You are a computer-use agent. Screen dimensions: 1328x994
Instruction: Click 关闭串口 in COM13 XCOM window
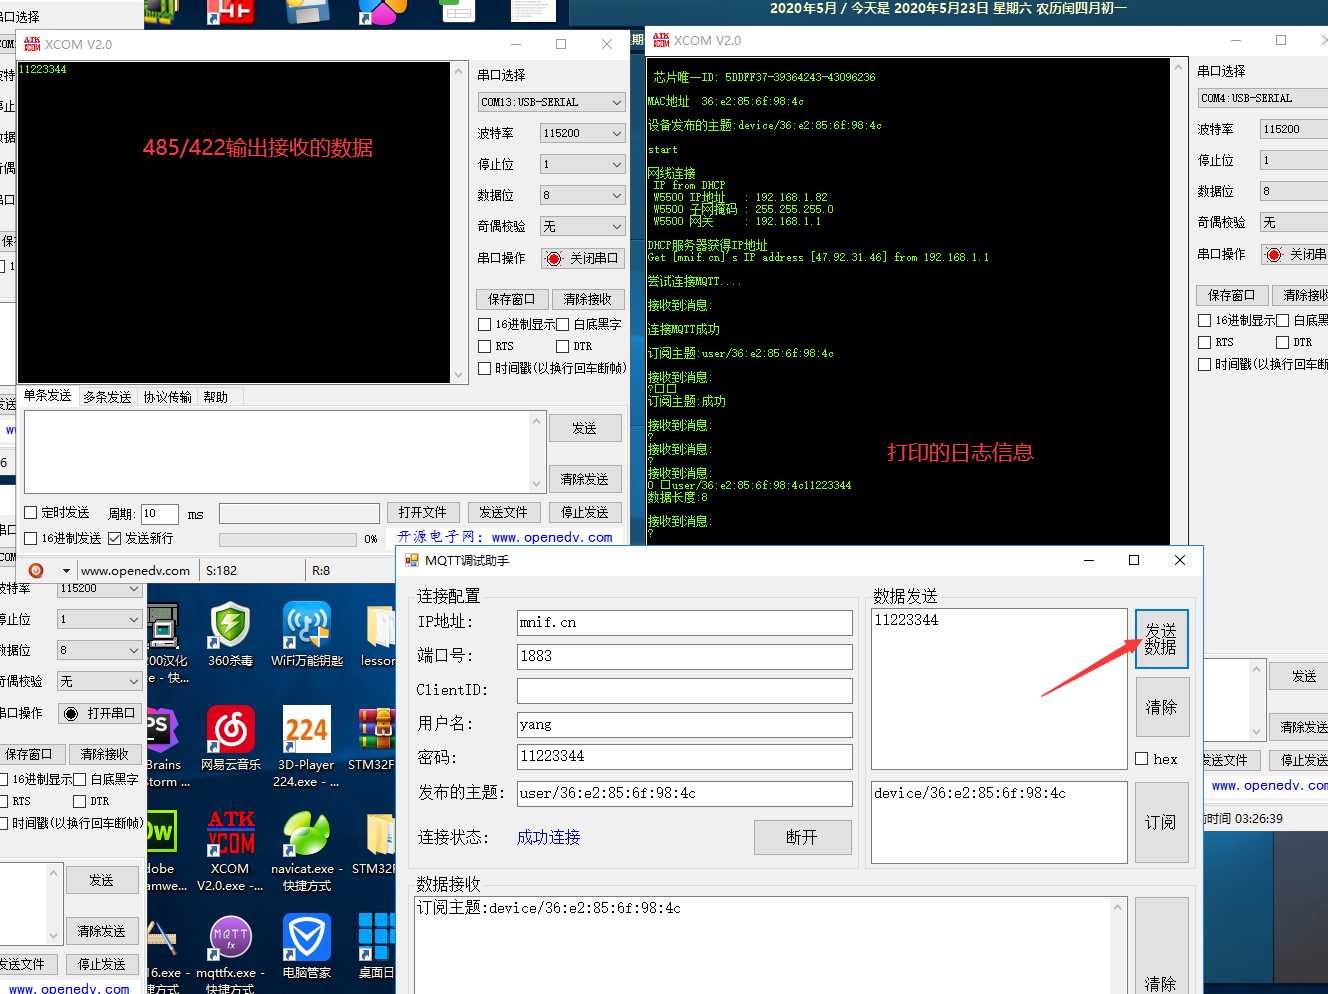583,258
